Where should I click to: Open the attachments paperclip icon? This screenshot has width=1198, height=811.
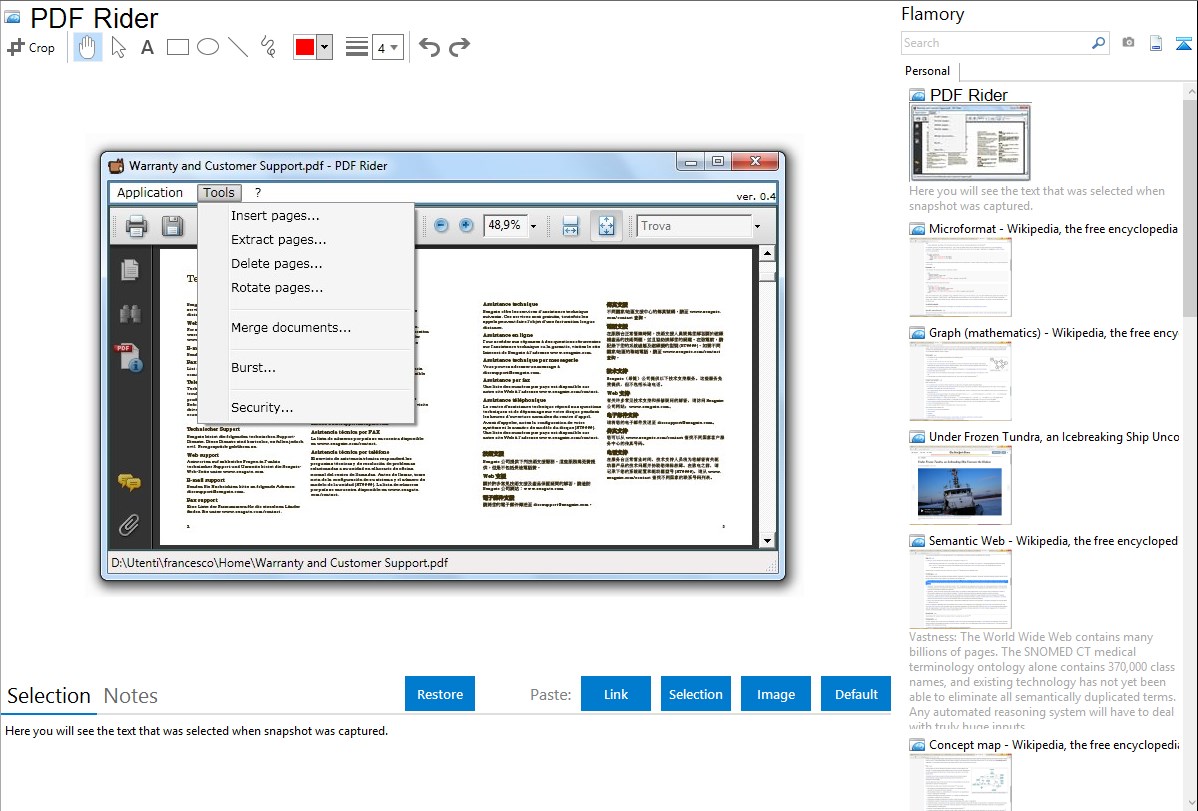pyautogui.click(x=129, y=525)
